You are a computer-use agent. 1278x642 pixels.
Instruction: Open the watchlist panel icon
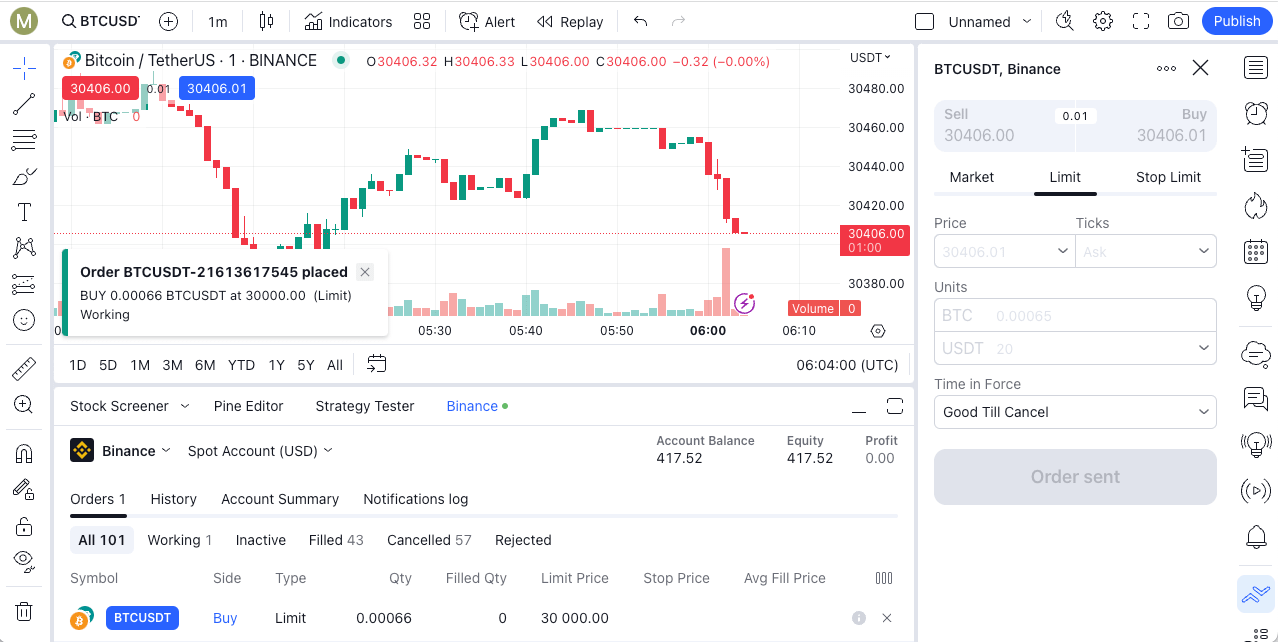(x=1256, y=68)
